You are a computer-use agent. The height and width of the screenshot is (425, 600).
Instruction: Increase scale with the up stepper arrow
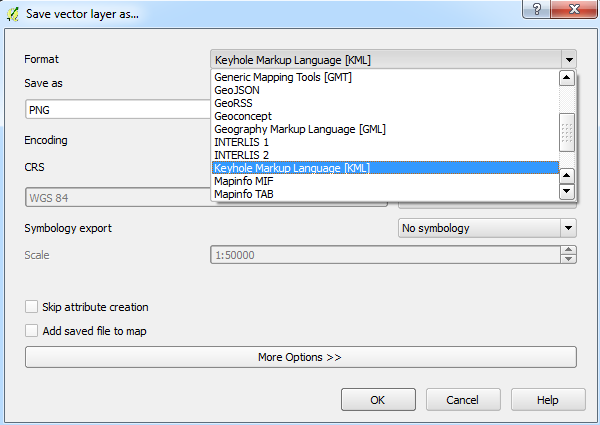pyautogui.click(x=568, y=250)
